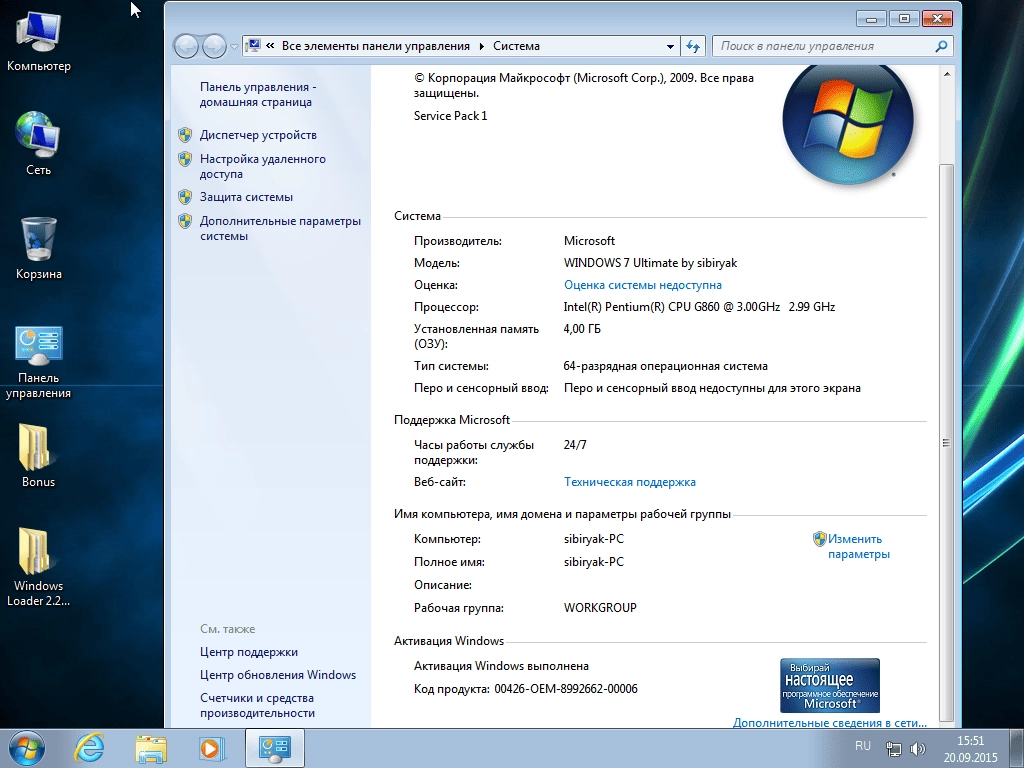Click the WORKGROUP value

coord(600,607)
